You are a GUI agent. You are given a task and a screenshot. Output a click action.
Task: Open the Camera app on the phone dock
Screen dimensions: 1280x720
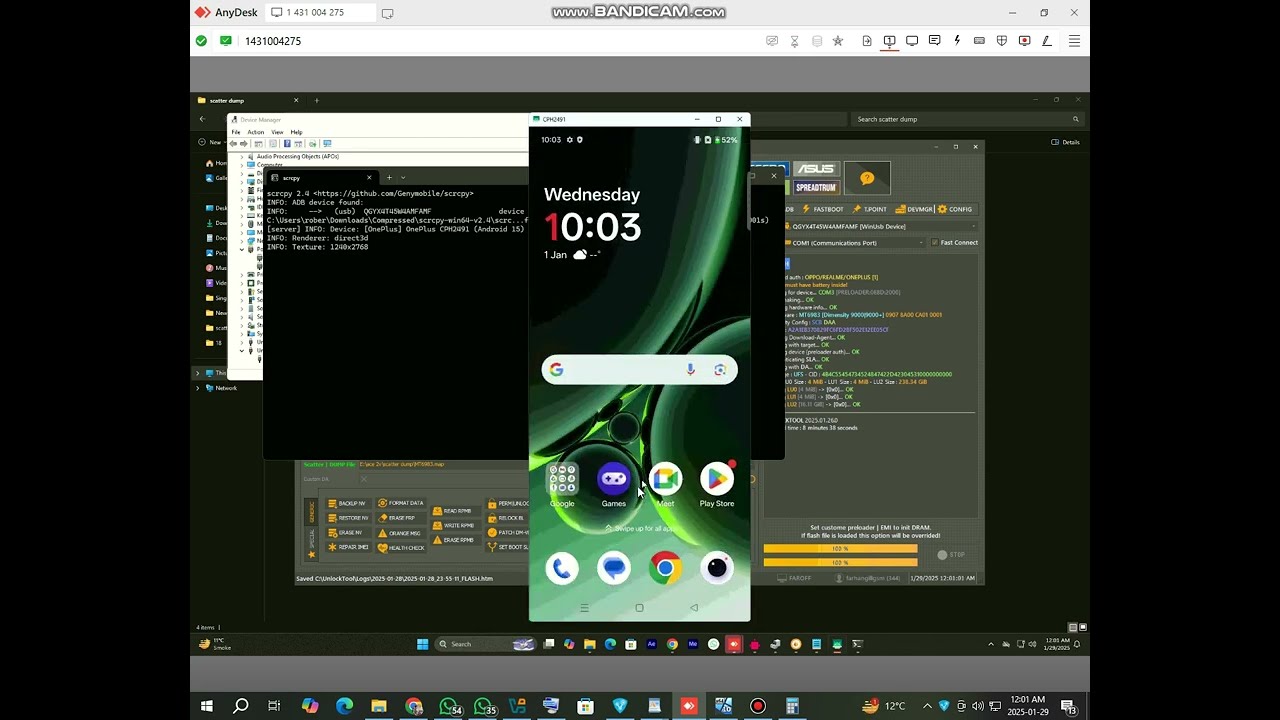[717, 568]
